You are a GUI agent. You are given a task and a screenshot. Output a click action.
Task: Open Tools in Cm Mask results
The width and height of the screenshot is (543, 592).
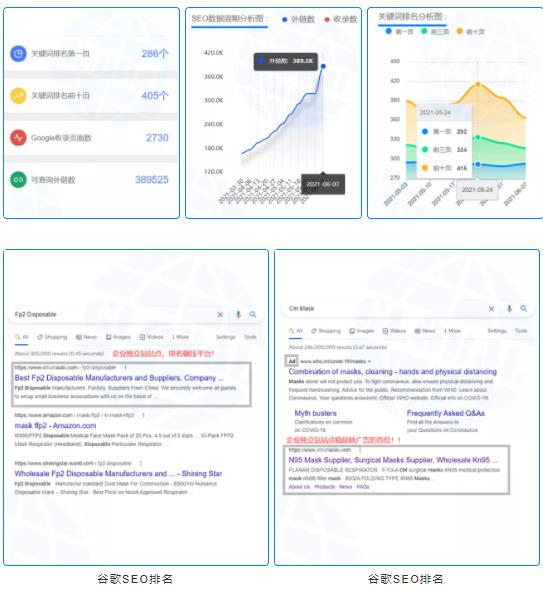click(x=521, y=331)
